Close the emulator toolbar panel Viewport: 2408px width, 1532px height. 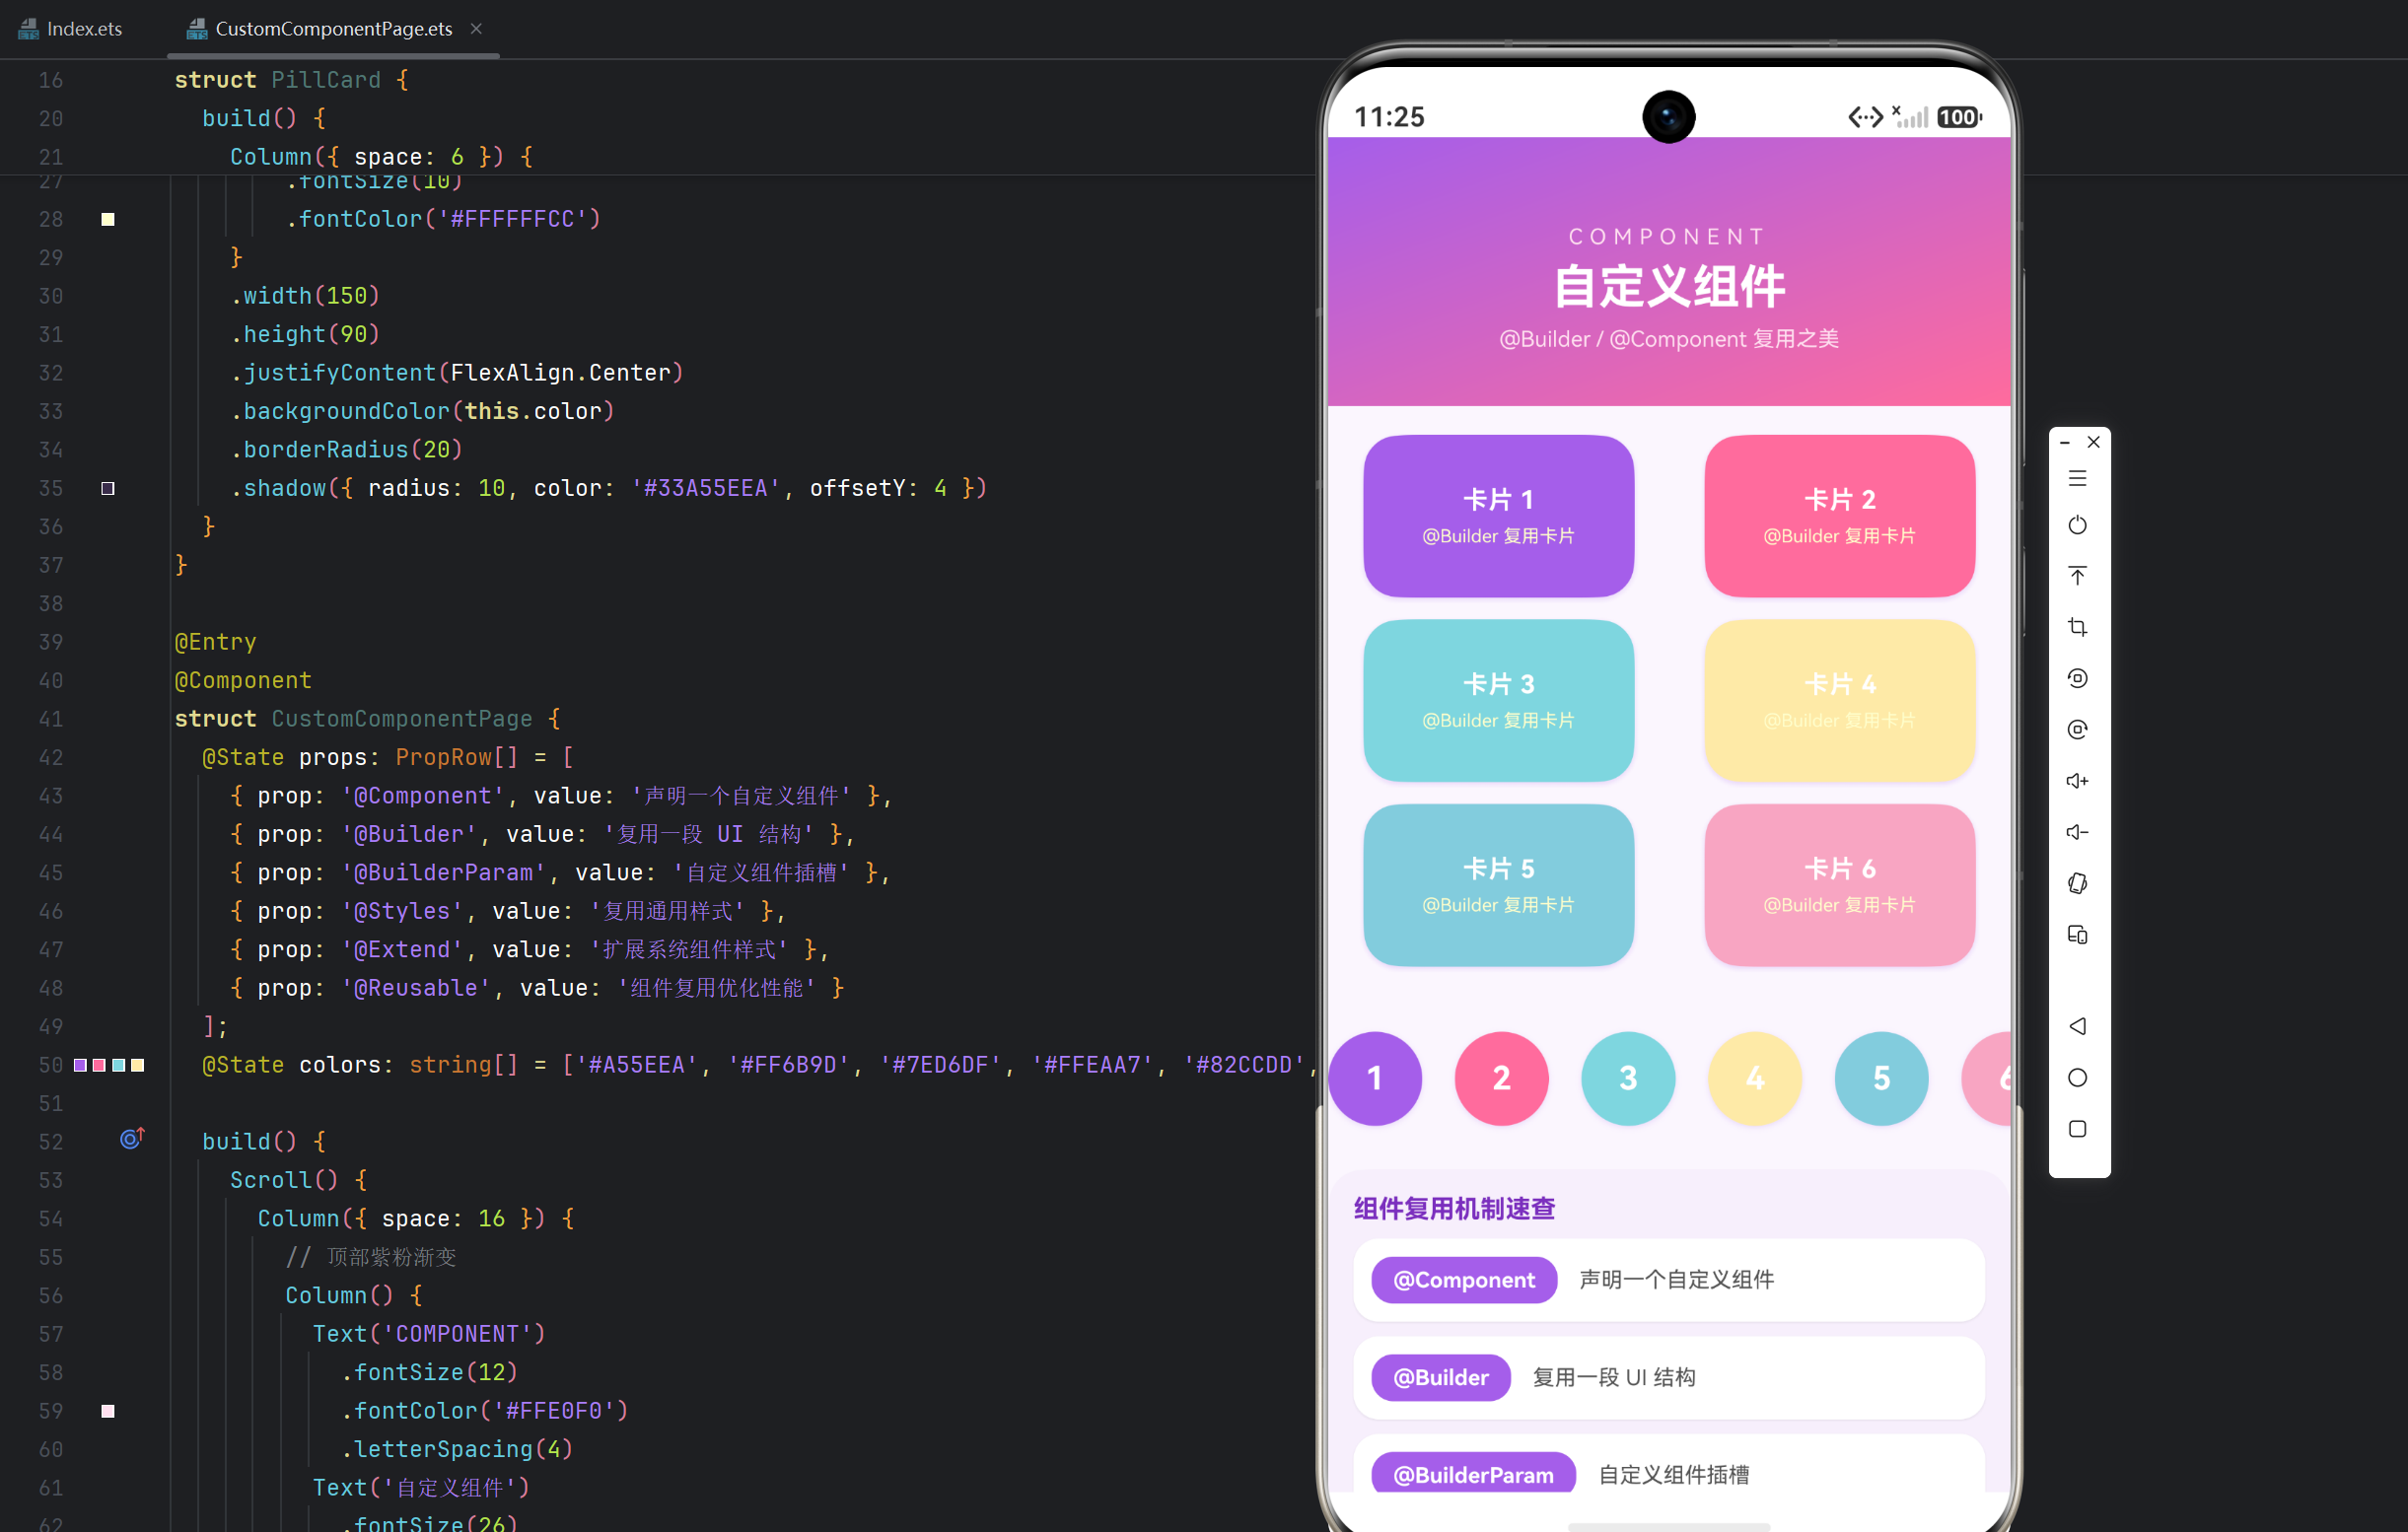pos(2093,442)
